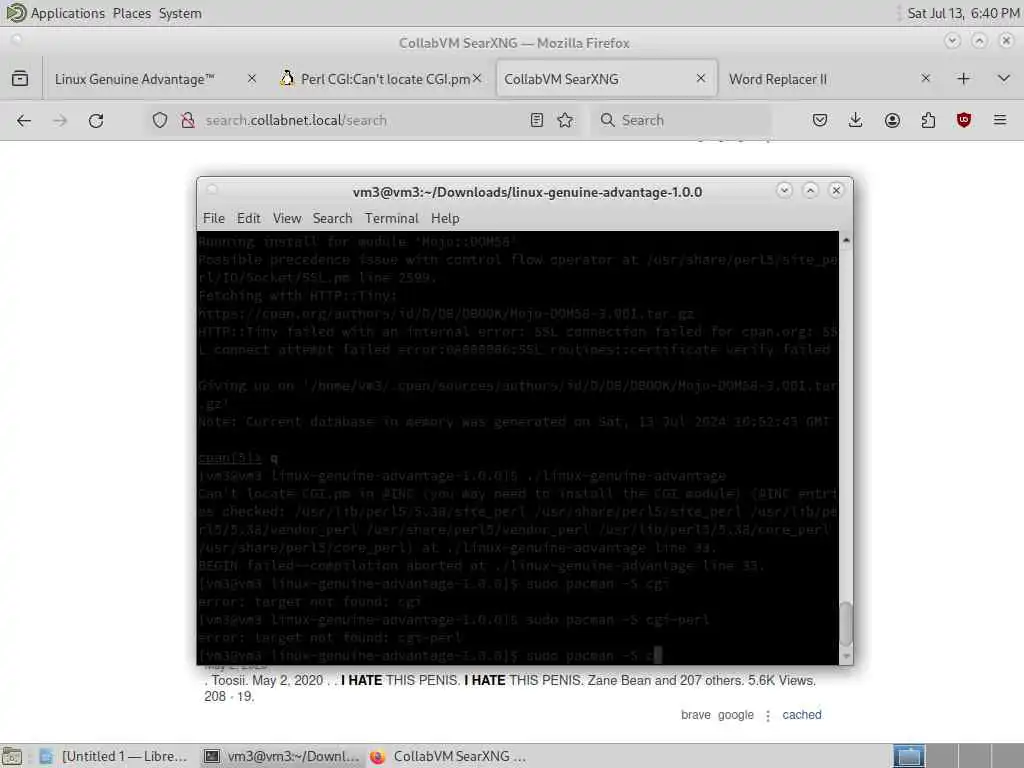Open the terminal Help menu
The height and width of the screenshot is (768, 1024).
(x=445, y=218)
